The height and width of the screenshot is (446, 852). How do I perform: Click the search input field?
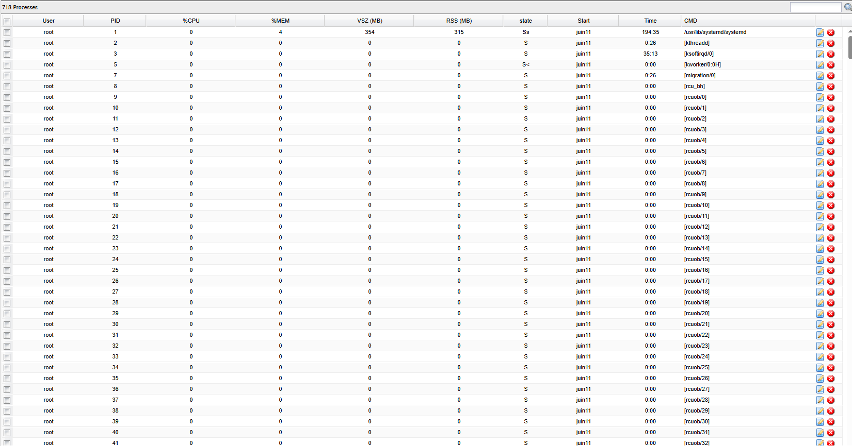[815, 7]
